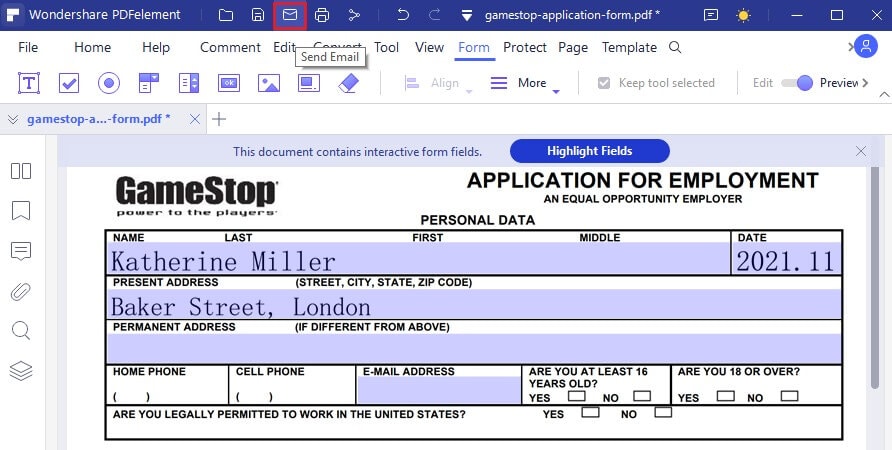Open the message notes icon in the title bar
Viewport: 892px width, 450px height.
click(711, 15)
